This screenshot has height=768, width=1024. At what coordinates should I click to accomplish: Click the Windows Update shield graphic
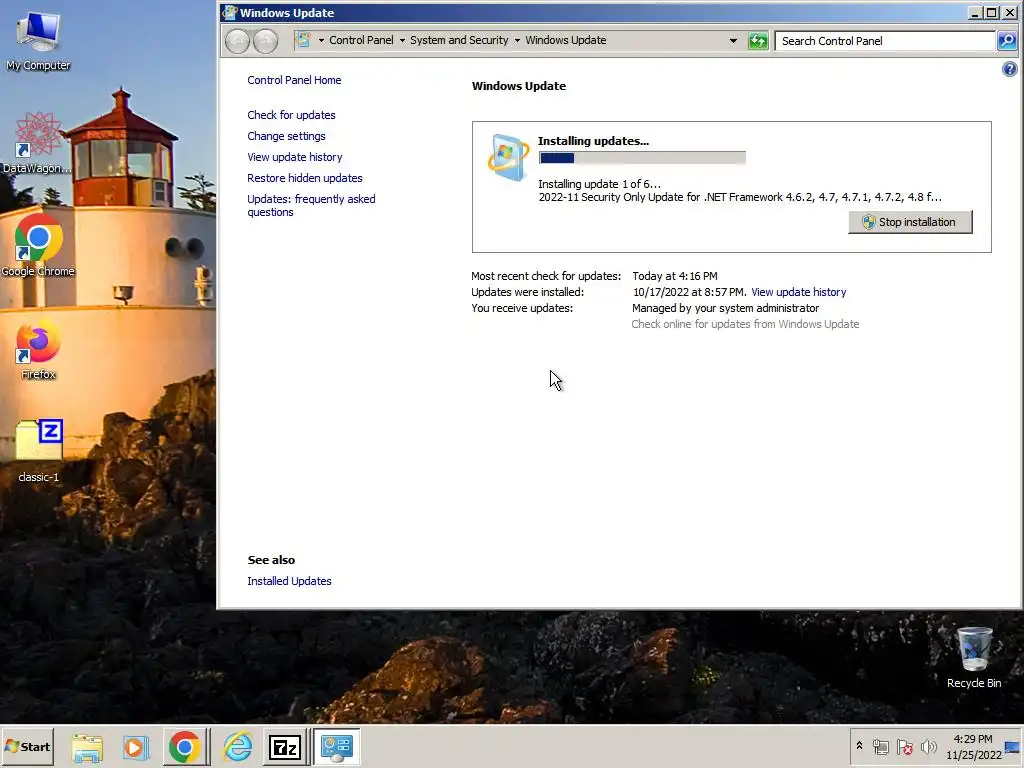[x=508, y=157]
